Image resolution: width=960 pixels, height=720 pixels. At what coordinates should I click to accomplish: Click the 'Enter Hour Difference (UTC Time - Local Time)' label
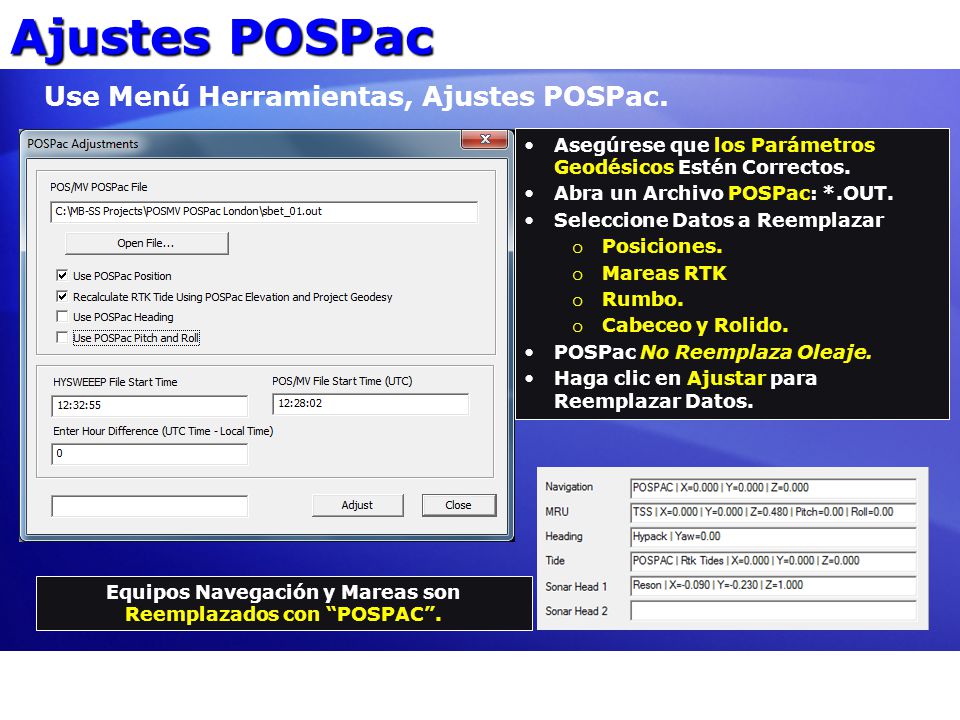tap(163, 431)
